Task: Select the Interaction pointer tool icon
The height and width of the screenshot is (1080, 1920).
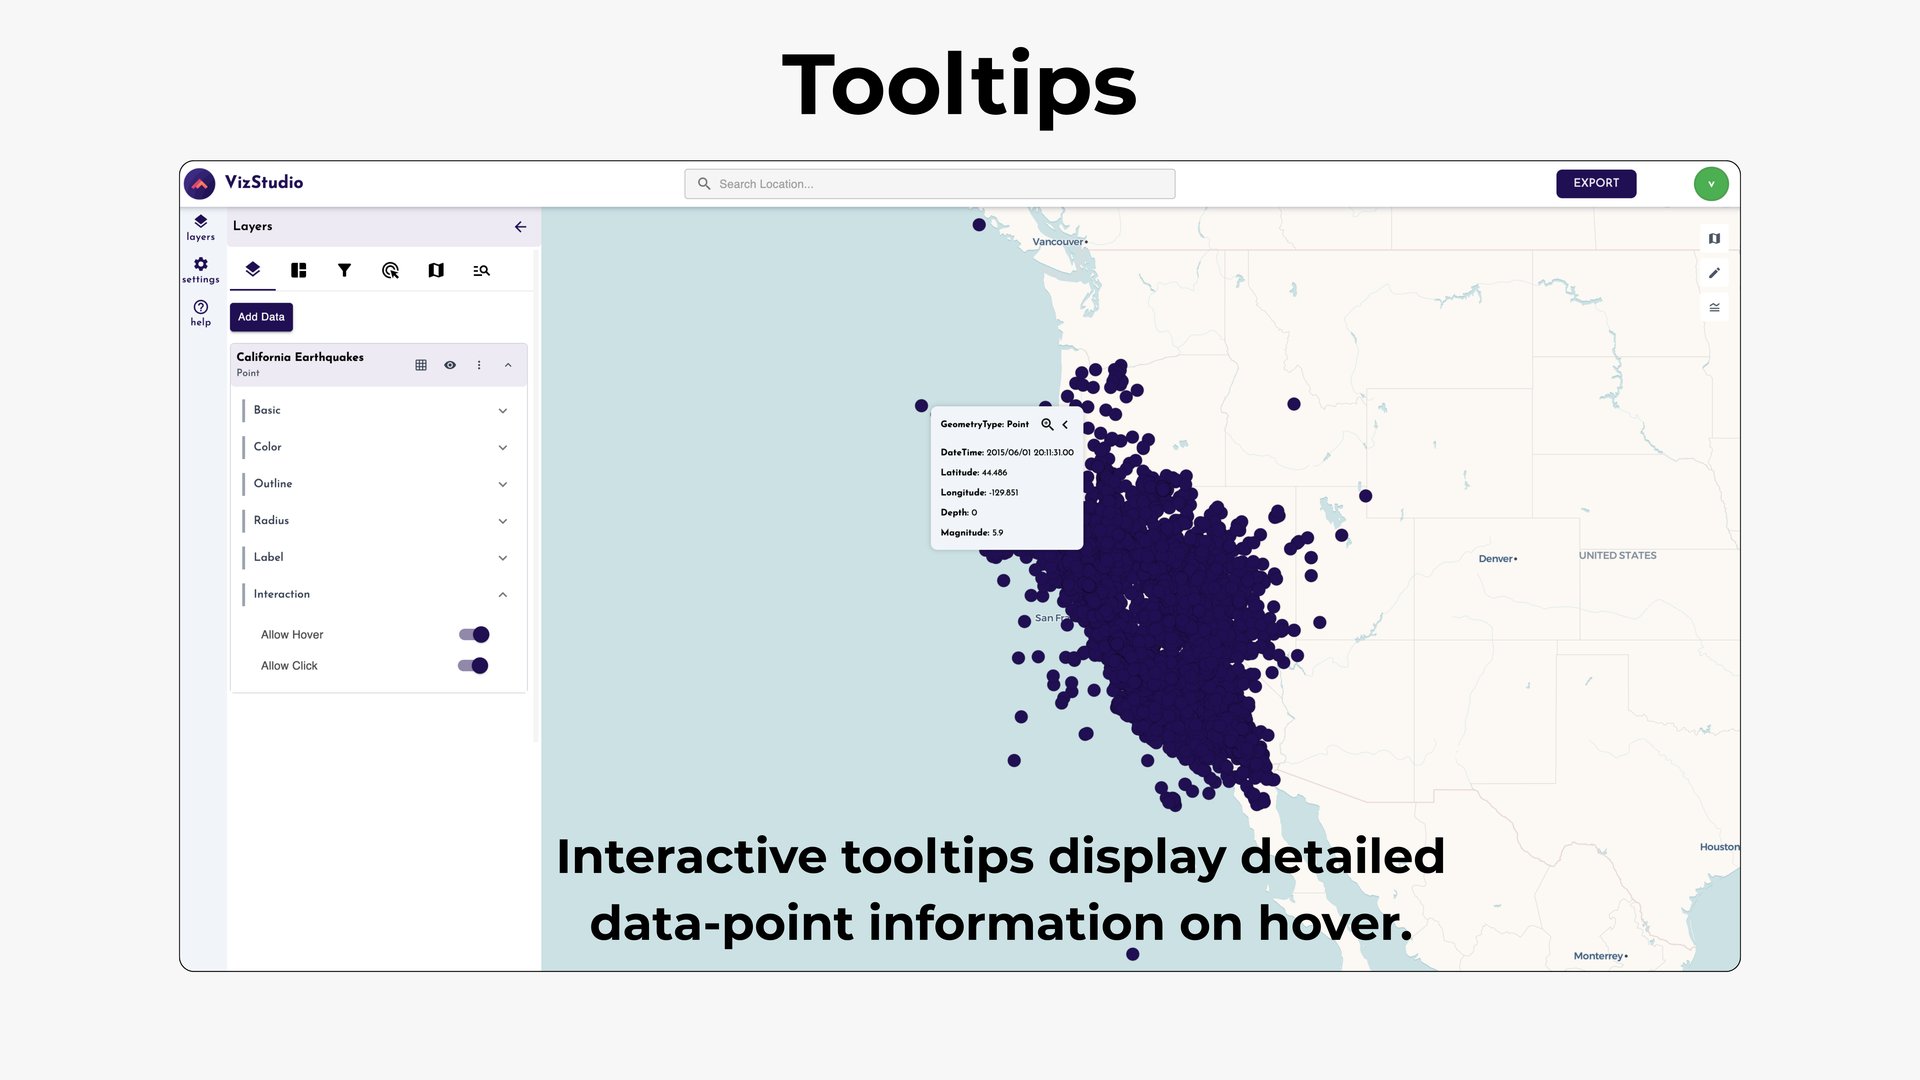Action: pyautogui.click(x=390, y=270)
